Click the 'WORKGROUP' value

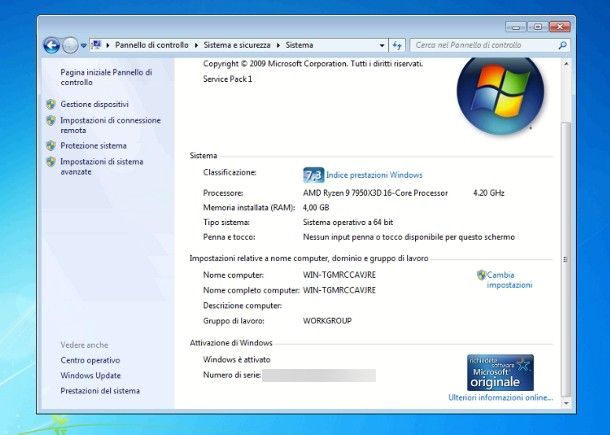coord(327,321)
